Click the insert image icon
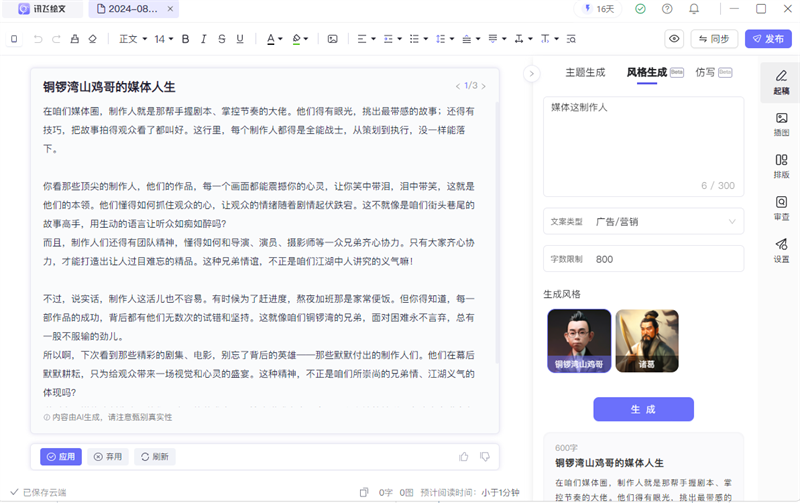This screenshot has width=800, height=503. 333,39
